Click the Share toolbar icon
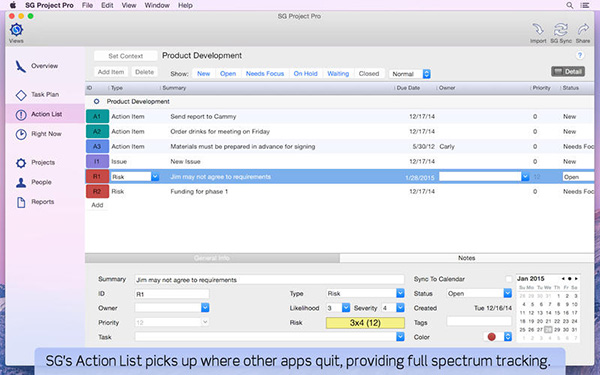Viewport: 600px width, 375px height. click(583, 30)
